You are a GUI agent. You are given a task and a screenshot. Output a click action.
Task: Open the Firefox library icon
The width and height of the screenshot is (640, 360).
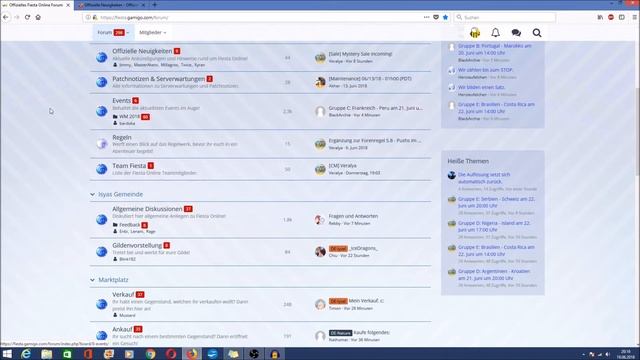click(600, 17)
